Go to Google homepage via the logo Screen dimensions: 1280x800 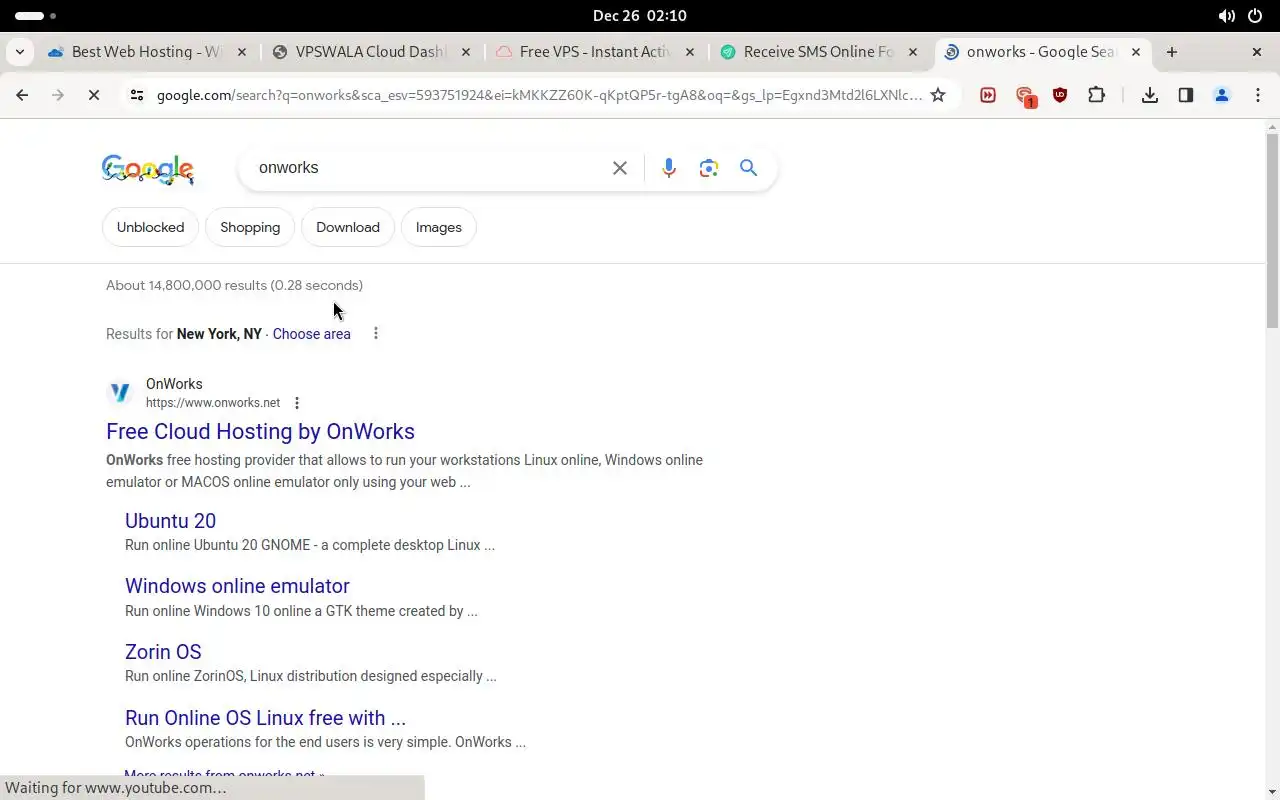(148, 170)
